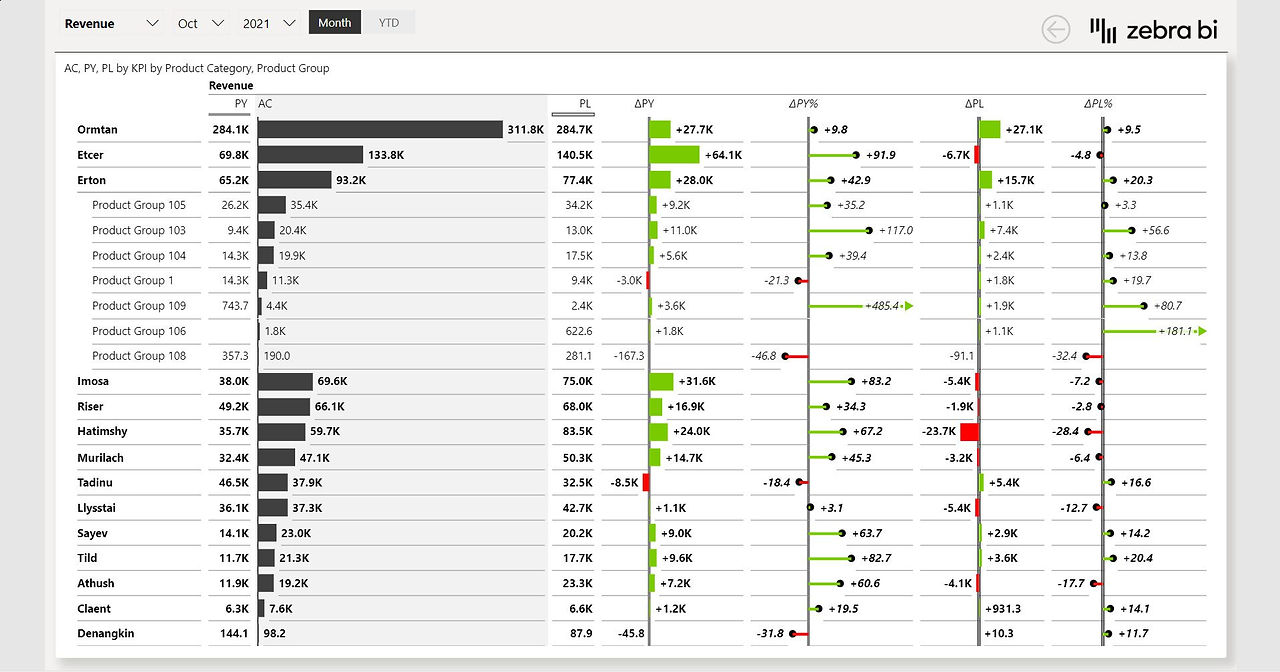1280x672 pixels.
Task: Click the green ΔPY bar for Etcer
Action: [675, 155]
